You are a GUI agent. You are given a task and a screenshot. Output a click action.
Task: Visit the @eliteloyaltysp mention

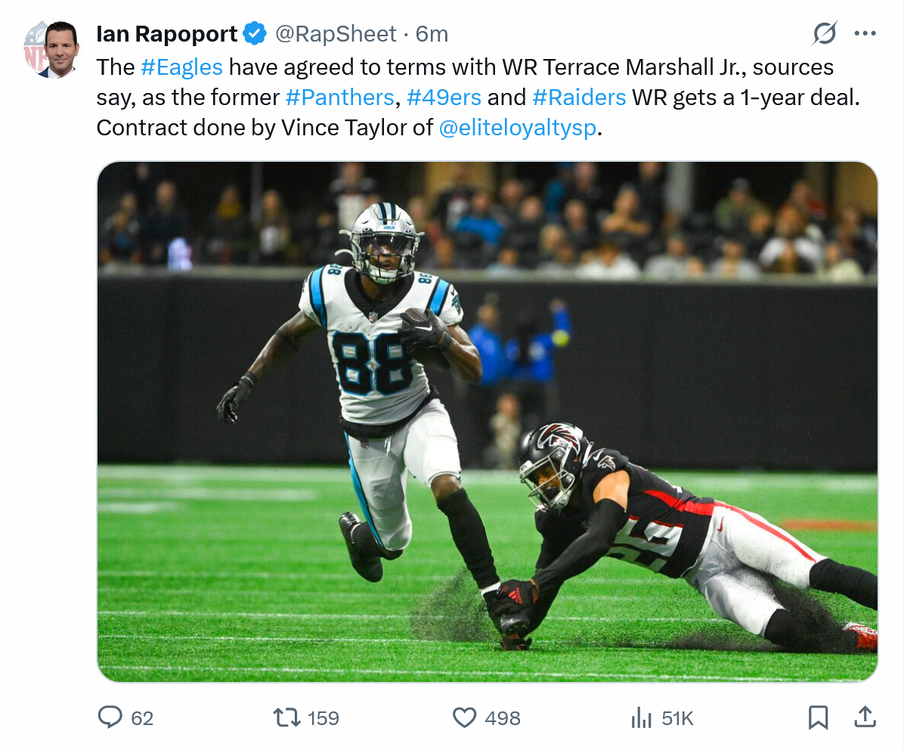point(517,128)
